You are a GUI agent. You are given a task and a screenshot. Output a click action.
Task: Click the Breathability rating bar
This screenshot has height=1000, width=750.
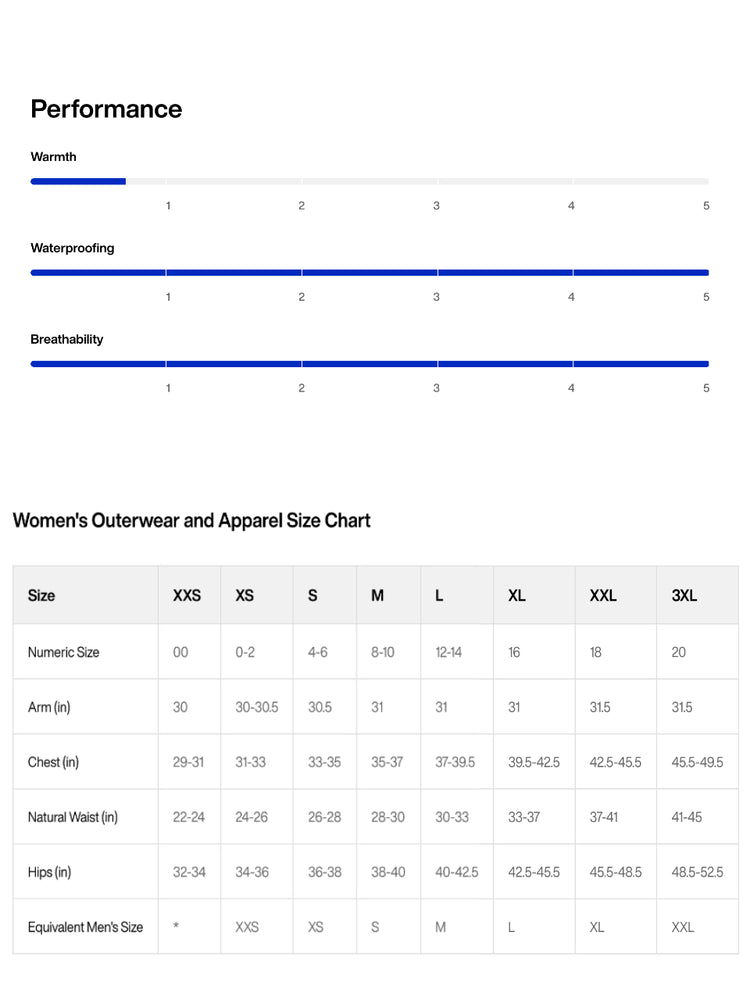point(369,364)
